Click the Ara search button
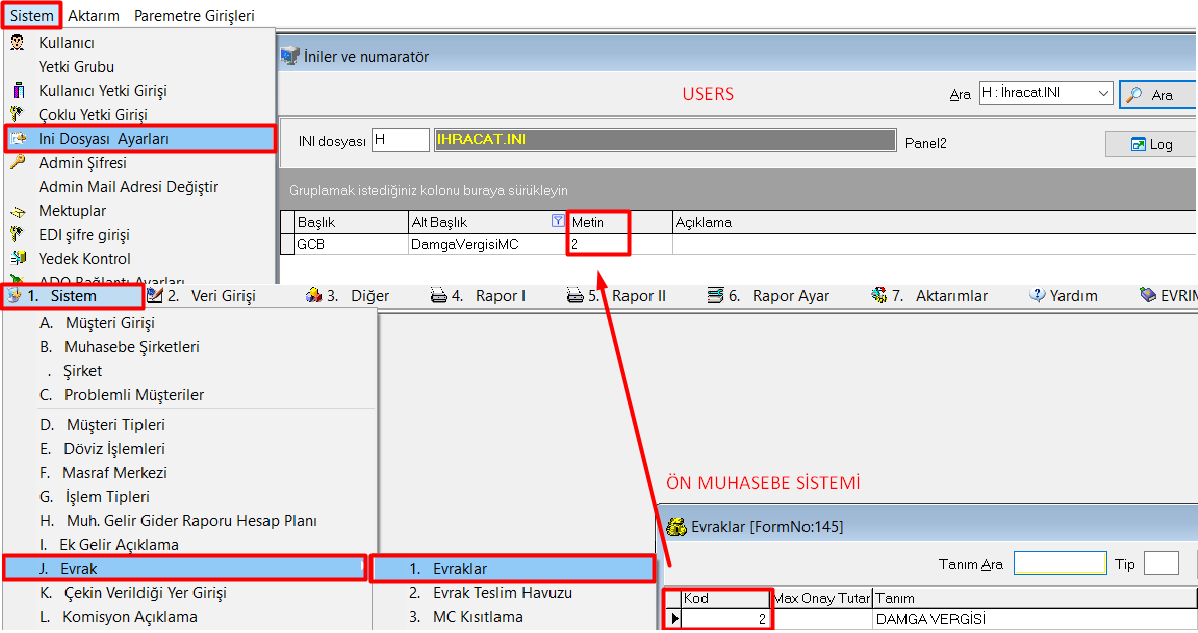1198x633 pixels. pos(1157,95)
